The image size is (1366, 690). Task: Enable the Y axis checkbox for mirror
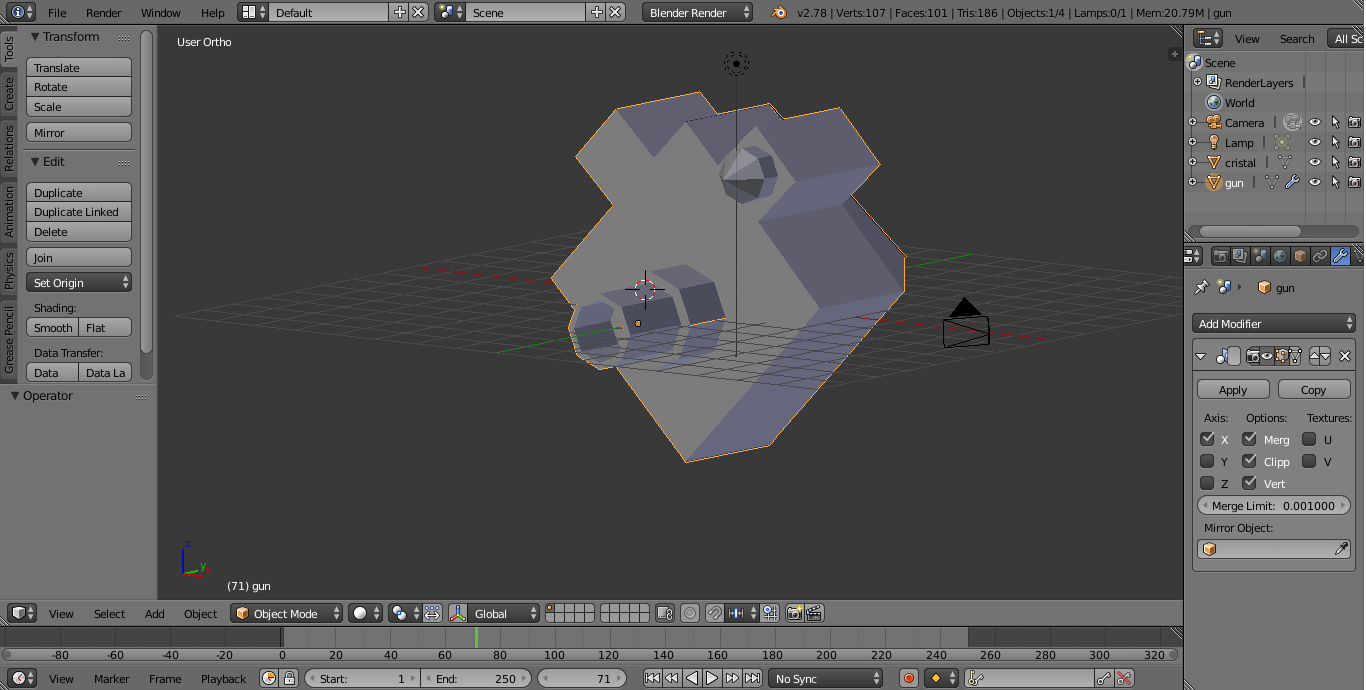pos(1207,461)
